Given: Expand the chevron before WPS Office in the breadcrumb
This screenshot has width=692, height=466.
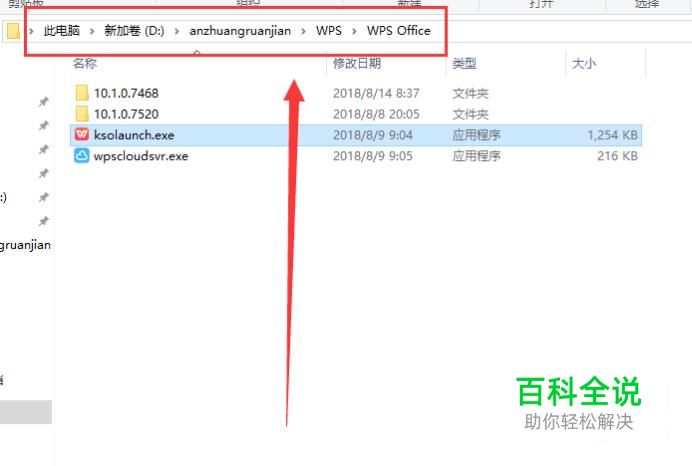Looking at the screenshot, I should (x=354, y=31).
